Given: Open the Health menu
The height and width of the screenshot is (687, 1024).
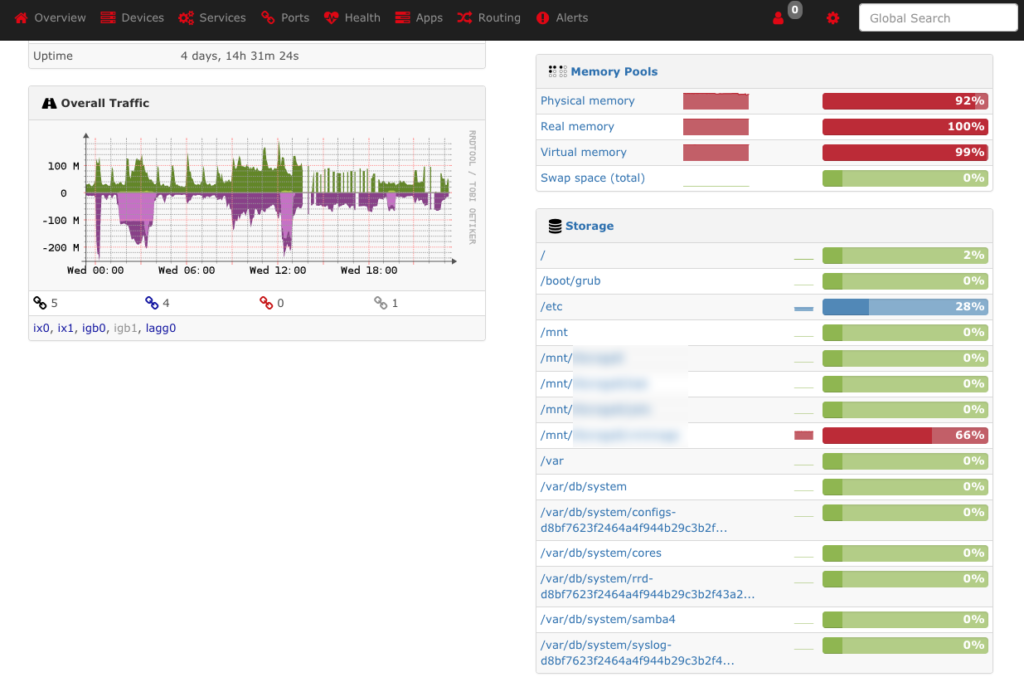Looking at the screenshot, I should (352, 18).
